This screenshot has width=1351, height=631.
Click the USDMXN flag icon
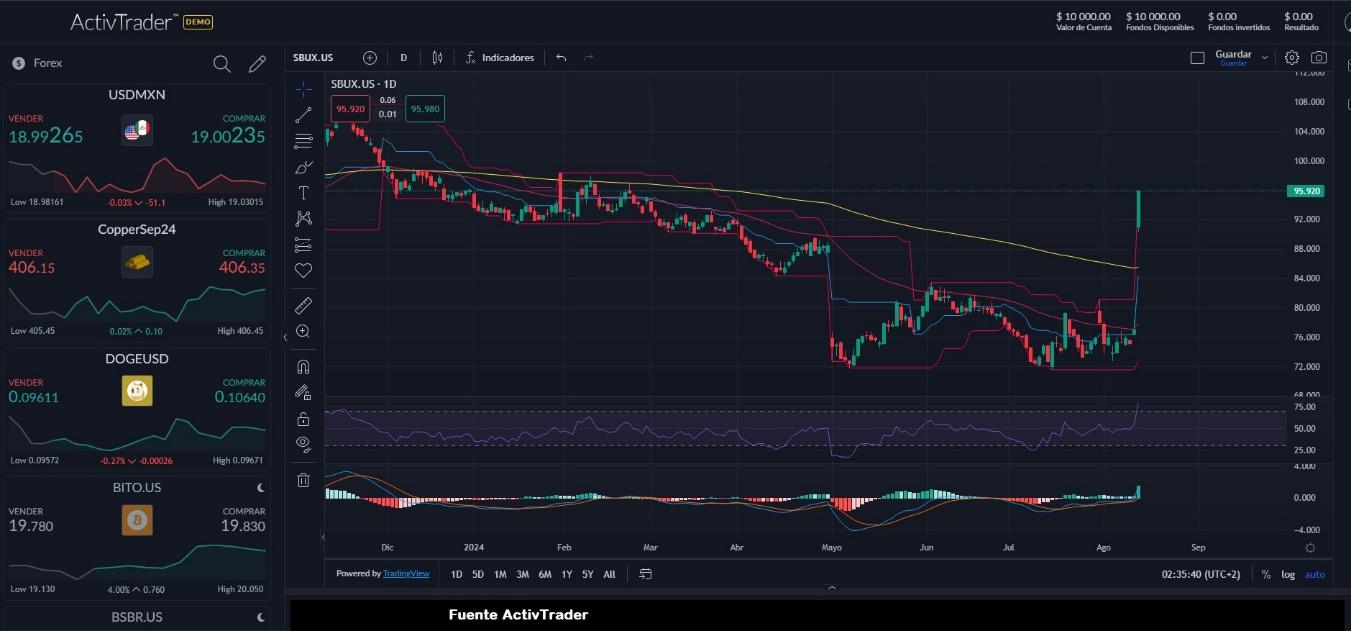[137, 130]
